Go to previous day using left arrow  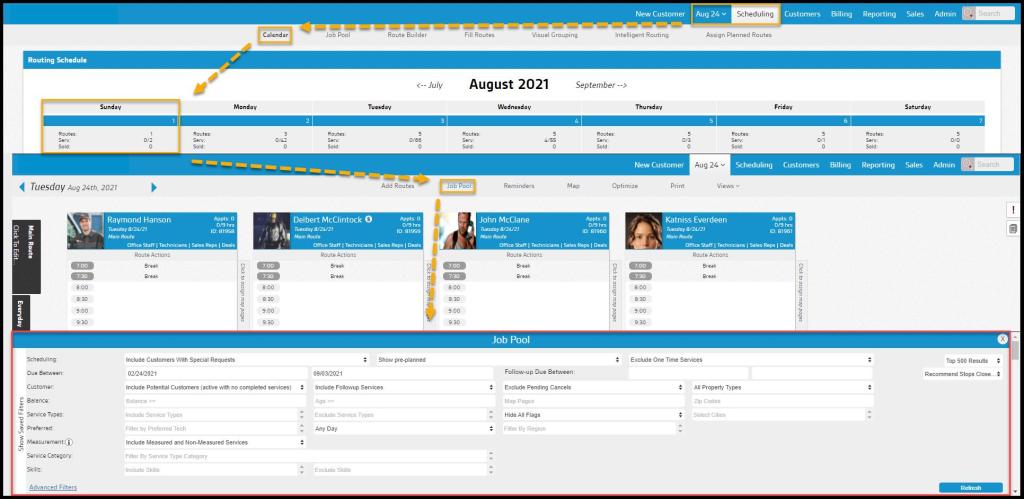click(22, 187)
